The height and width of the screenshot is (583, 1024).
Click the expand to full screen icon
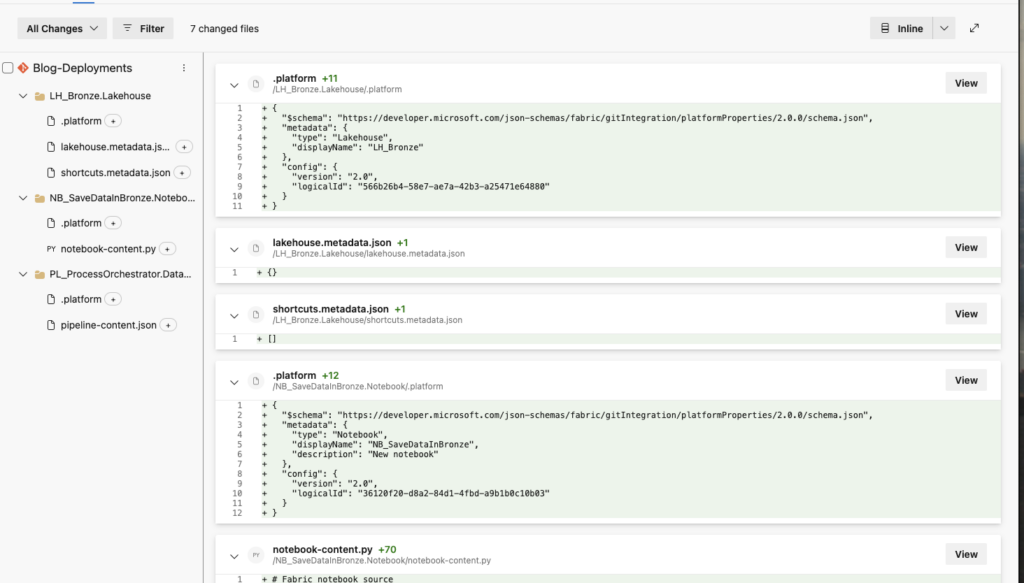[x=975, y=29]
